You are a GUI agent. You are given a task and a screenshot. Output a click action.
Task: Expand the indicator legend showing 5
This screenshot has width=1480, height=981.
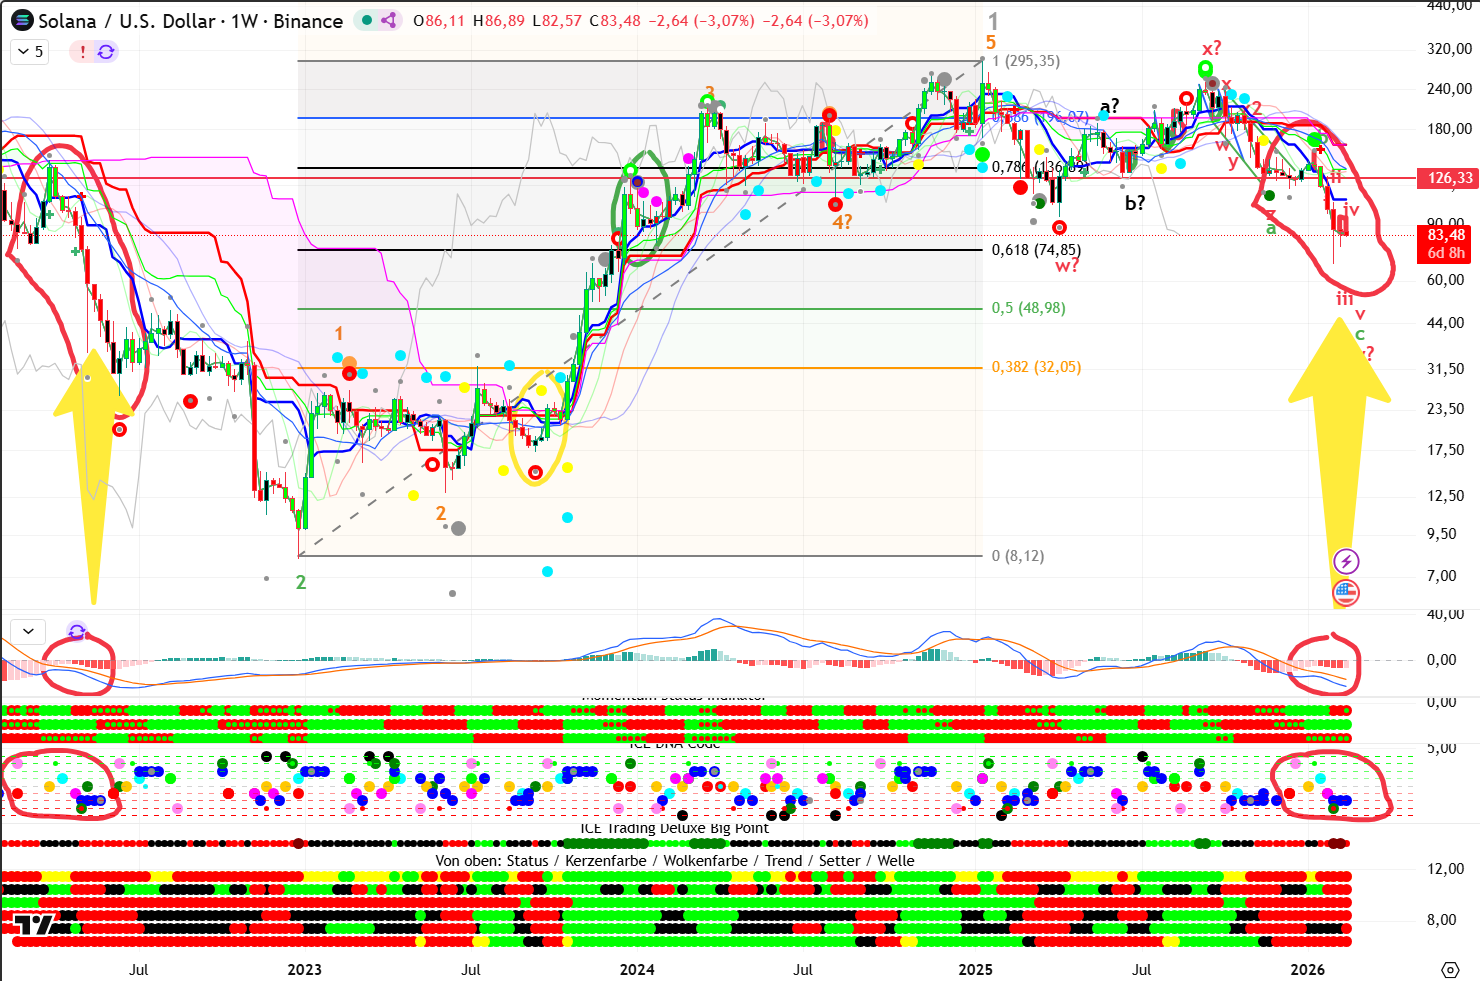coord(30,52)
